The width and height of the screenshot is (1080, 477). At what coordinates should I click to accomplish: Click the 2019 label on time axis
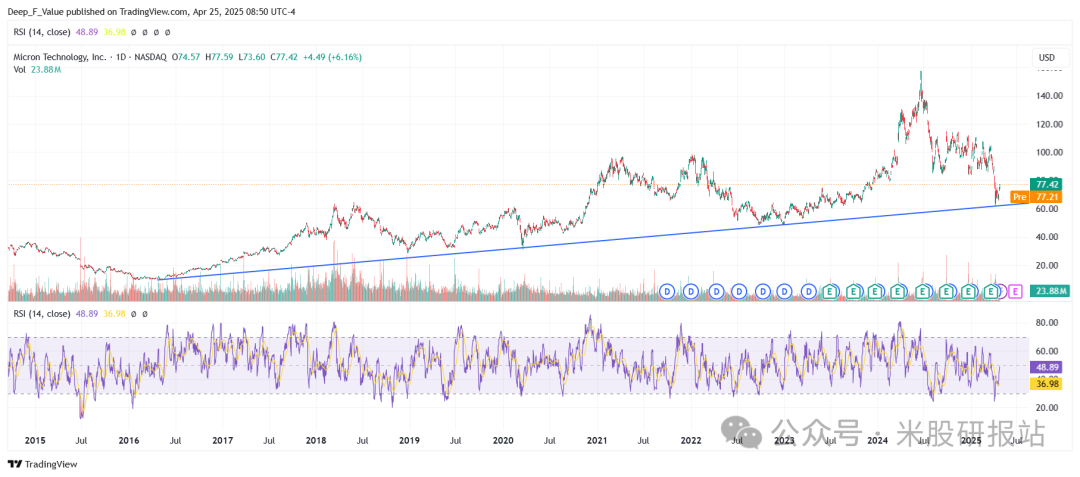[x=409, y=439]
